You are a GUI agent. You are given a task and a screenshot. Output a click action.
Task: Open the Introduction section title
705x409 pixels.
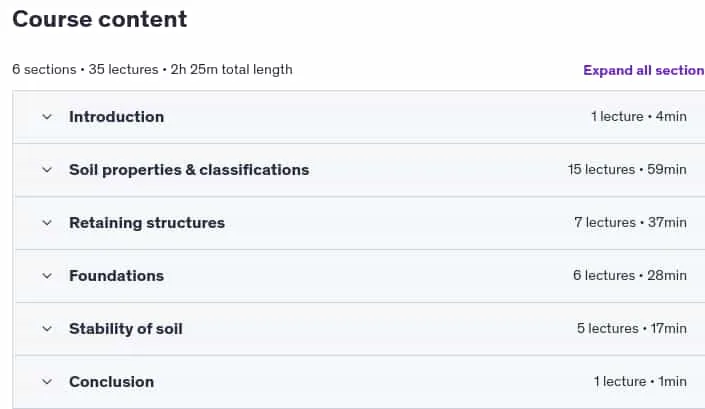(116, 117)
